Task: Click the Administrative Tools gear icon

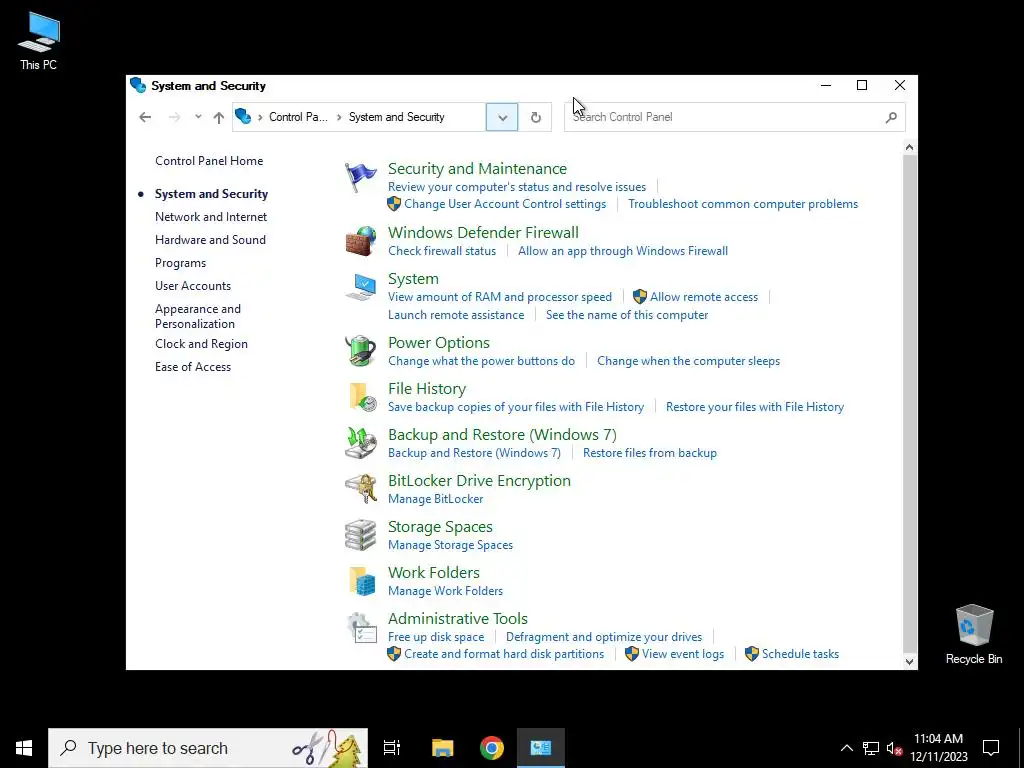Action: tap(362, 628)
